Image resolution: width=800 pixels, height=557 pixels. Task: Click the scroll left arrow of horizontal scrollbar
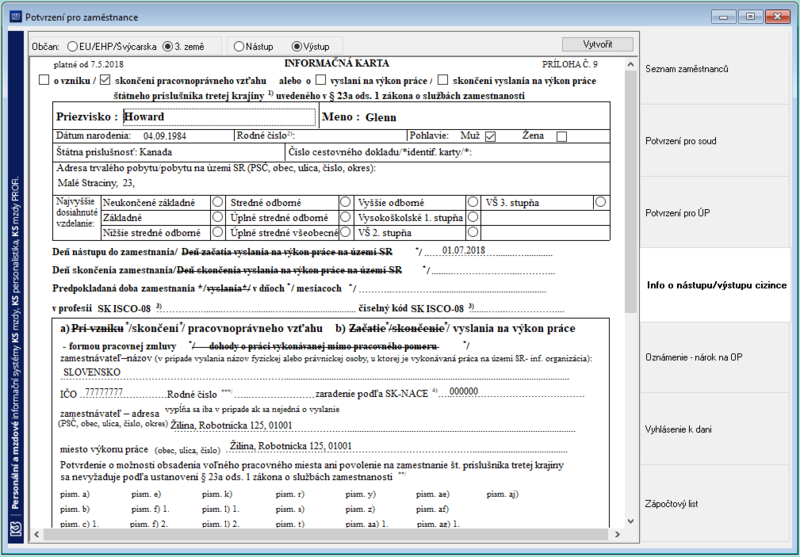click(x=36, y=534)
